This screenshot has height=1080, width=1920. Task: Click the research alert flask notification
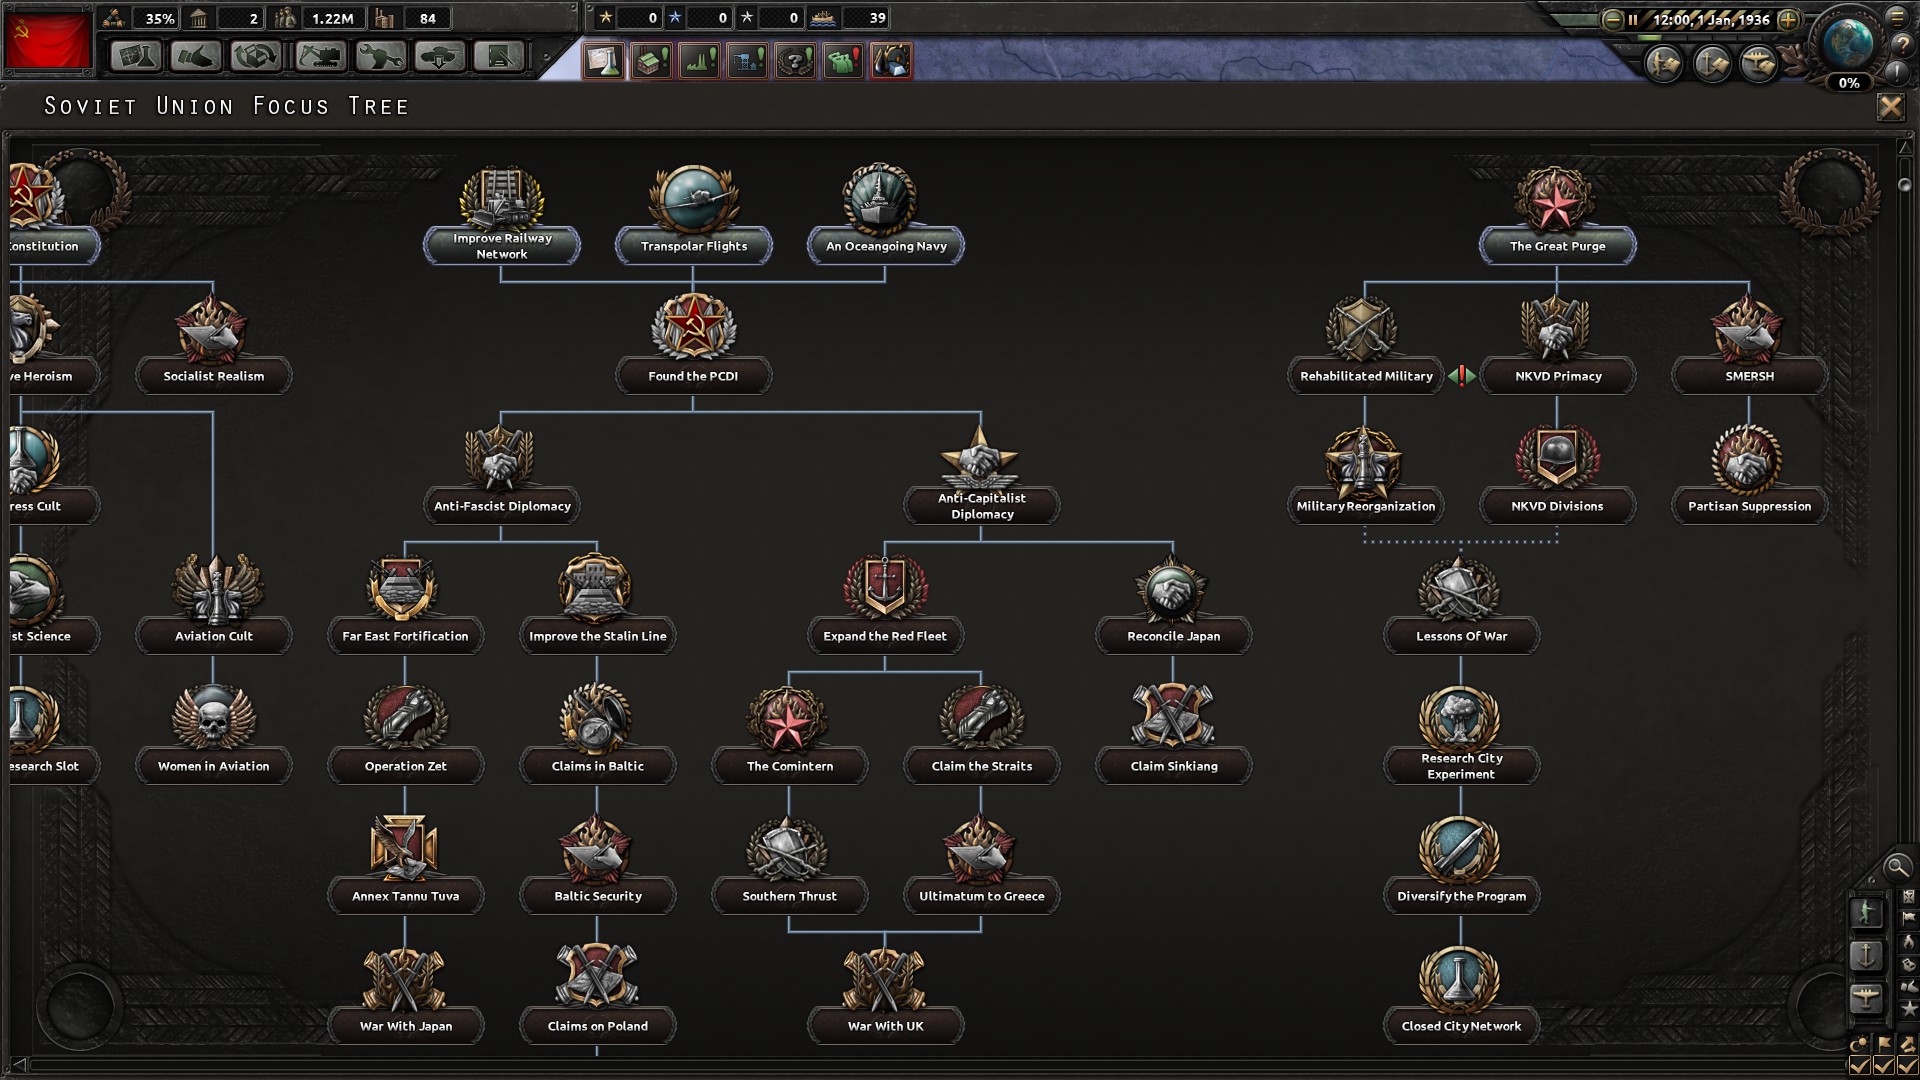604,61
